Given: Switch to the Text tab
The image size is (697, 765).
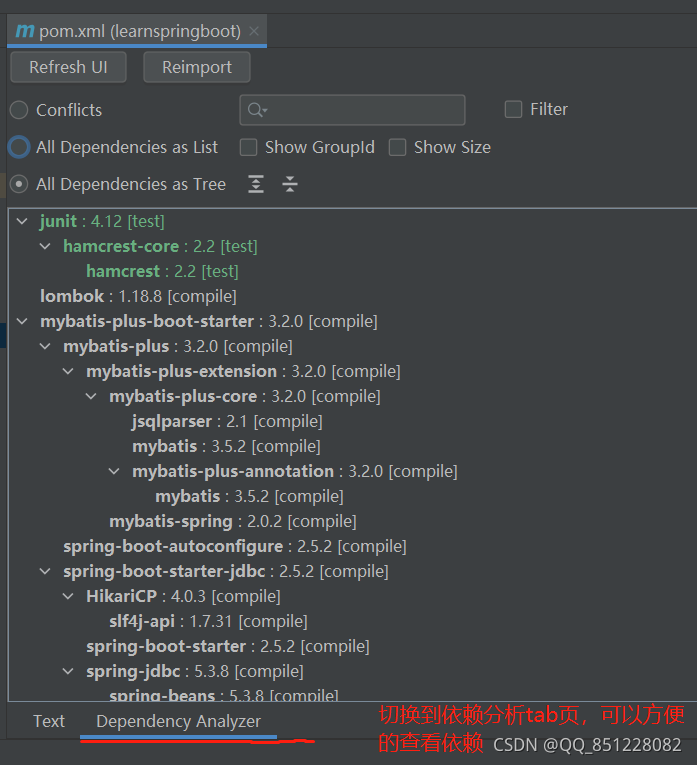Looking at the screenshot, I should coord(49,721).
